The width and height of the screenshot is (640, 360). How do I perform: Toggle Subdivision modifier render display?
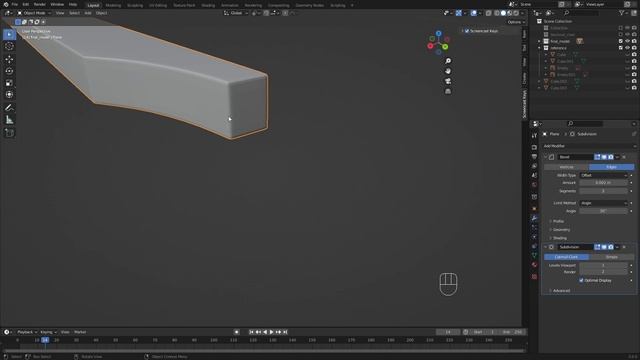[x=611, y=247]
